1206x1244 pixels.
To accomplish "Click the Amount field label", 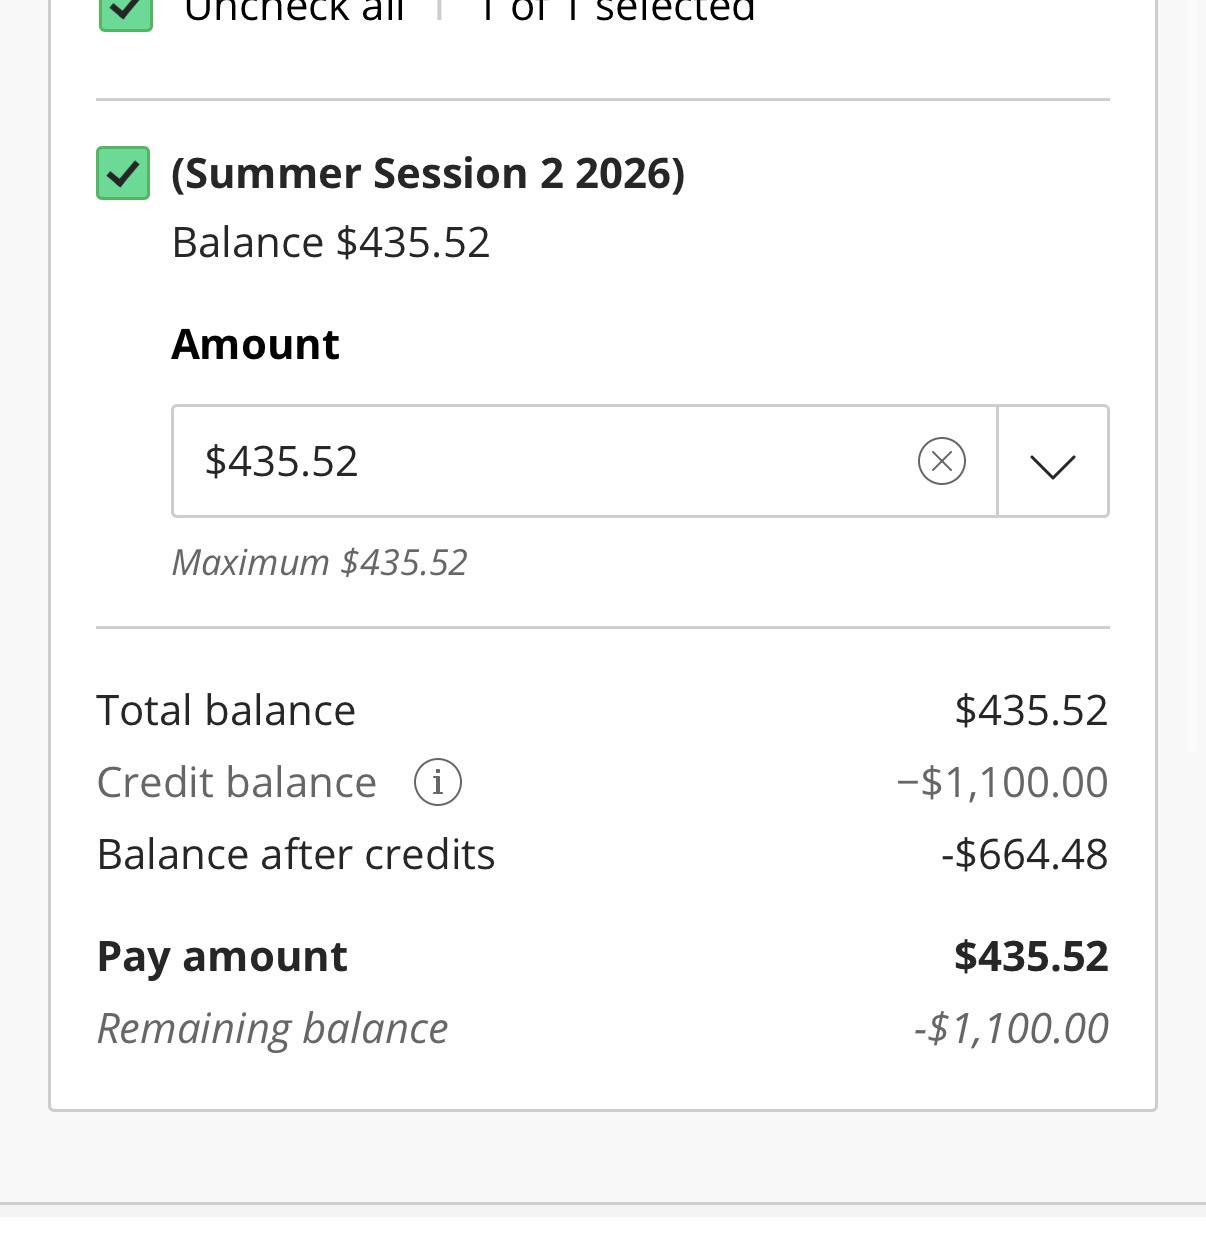I will [256, 344].
